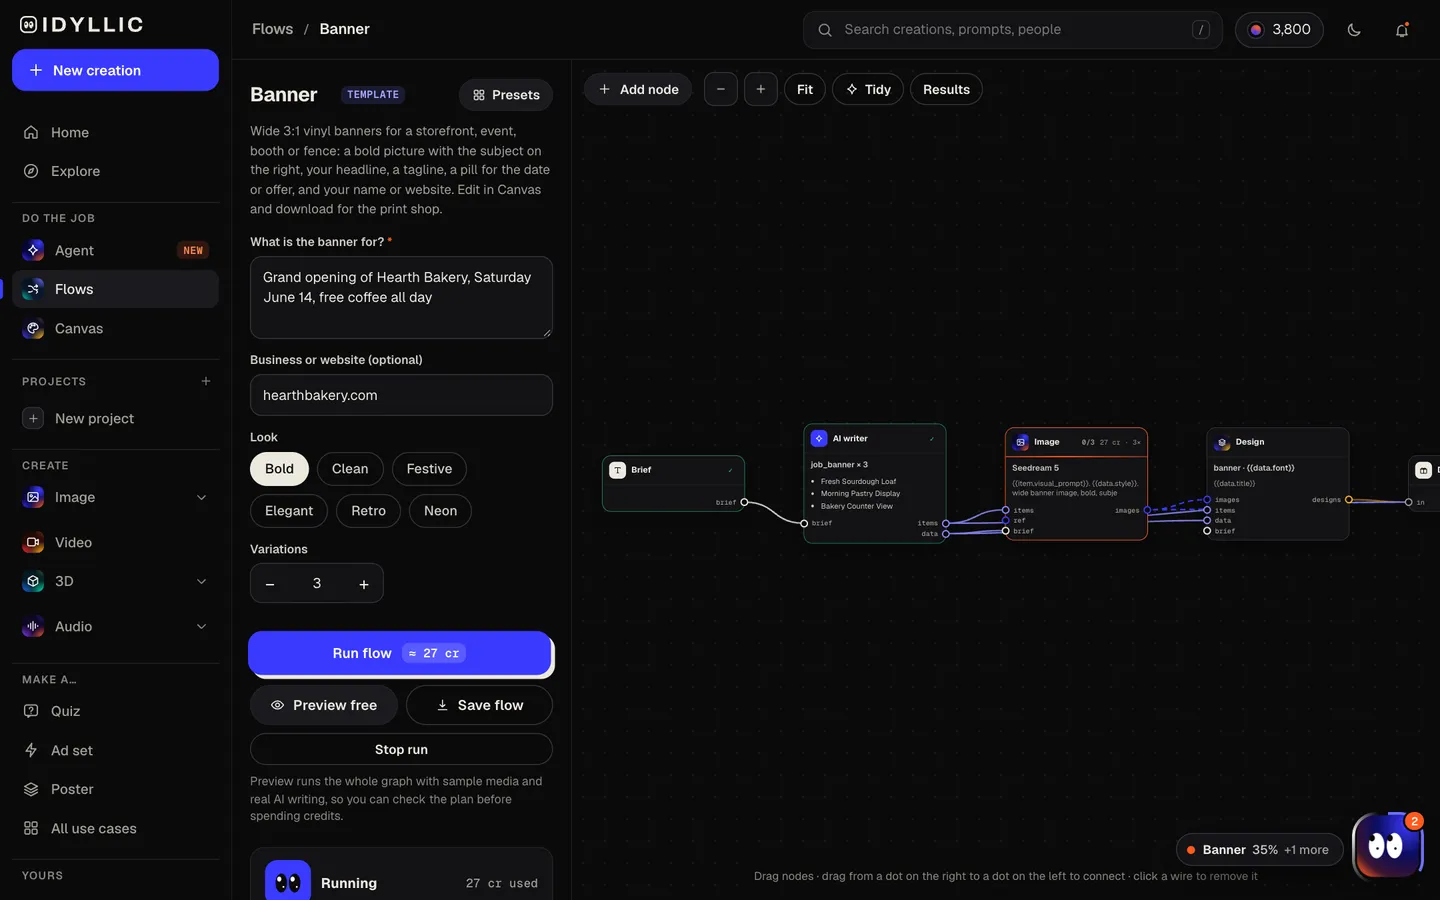Select the Neon look
The image size is (1440, 900).
tap(440, 511)
